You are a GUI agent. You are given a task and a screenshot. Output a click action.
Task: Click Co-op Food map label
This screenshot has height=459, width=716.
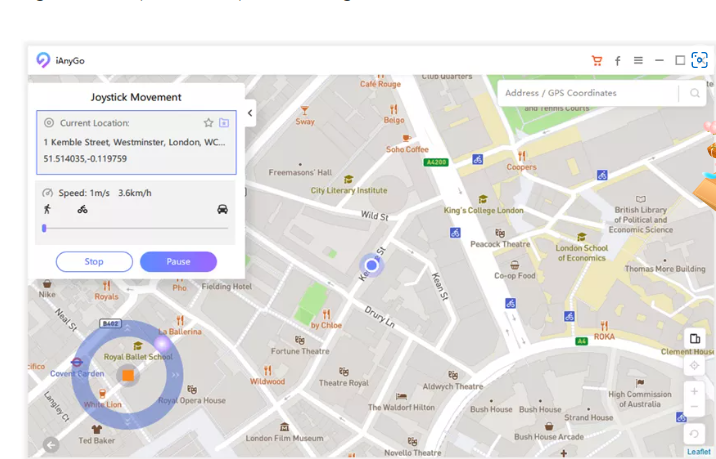tap(515, 276)
